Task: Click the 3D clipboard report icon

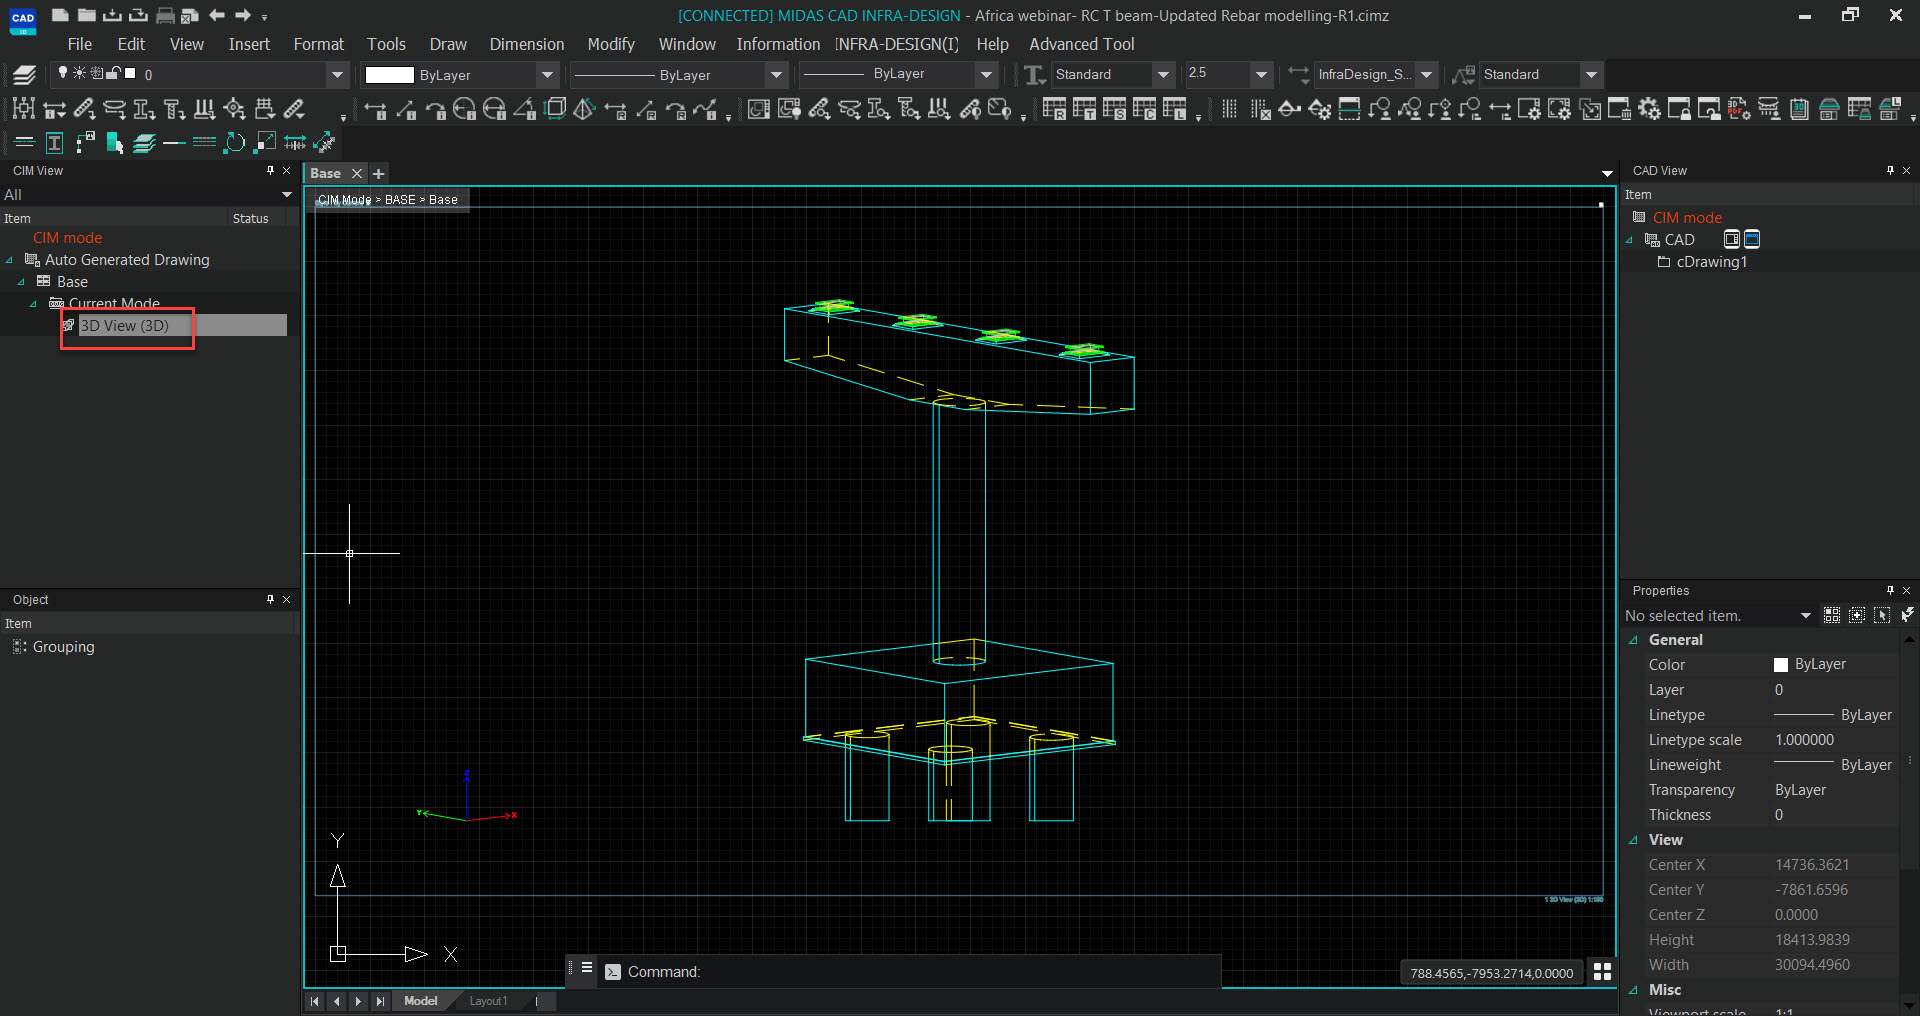Action: click(1799, 109)
